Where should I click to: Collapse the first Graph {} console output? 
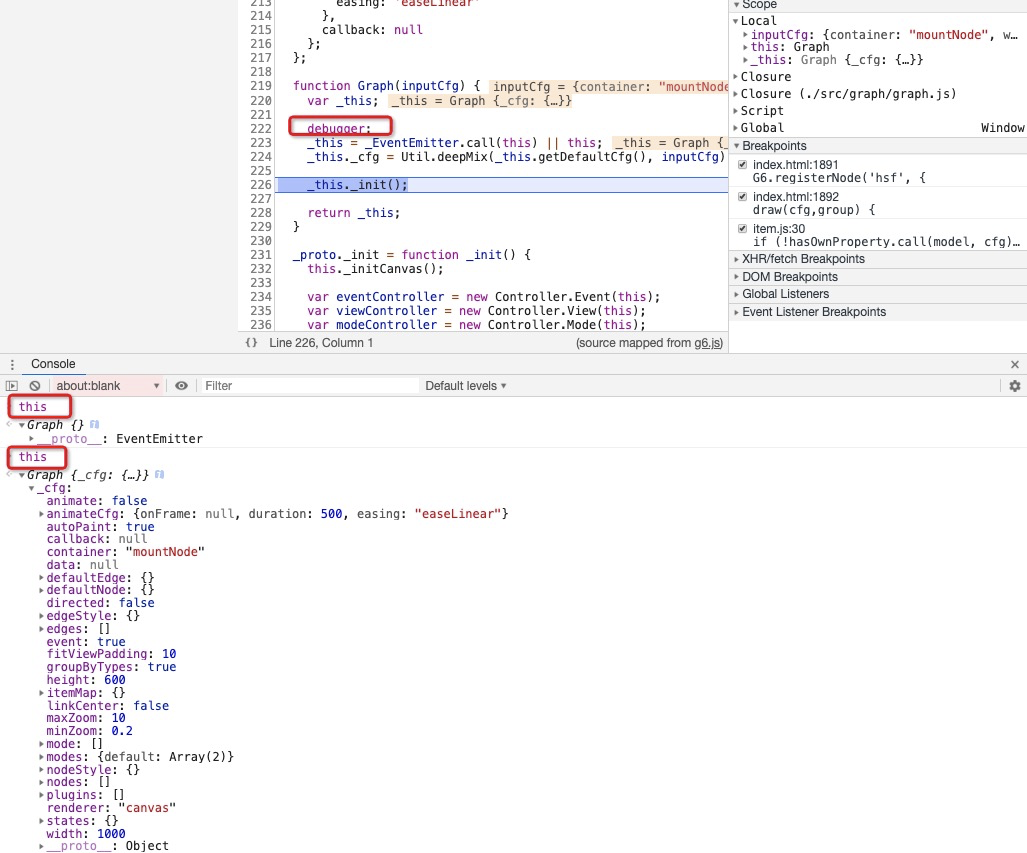[22, 425]
